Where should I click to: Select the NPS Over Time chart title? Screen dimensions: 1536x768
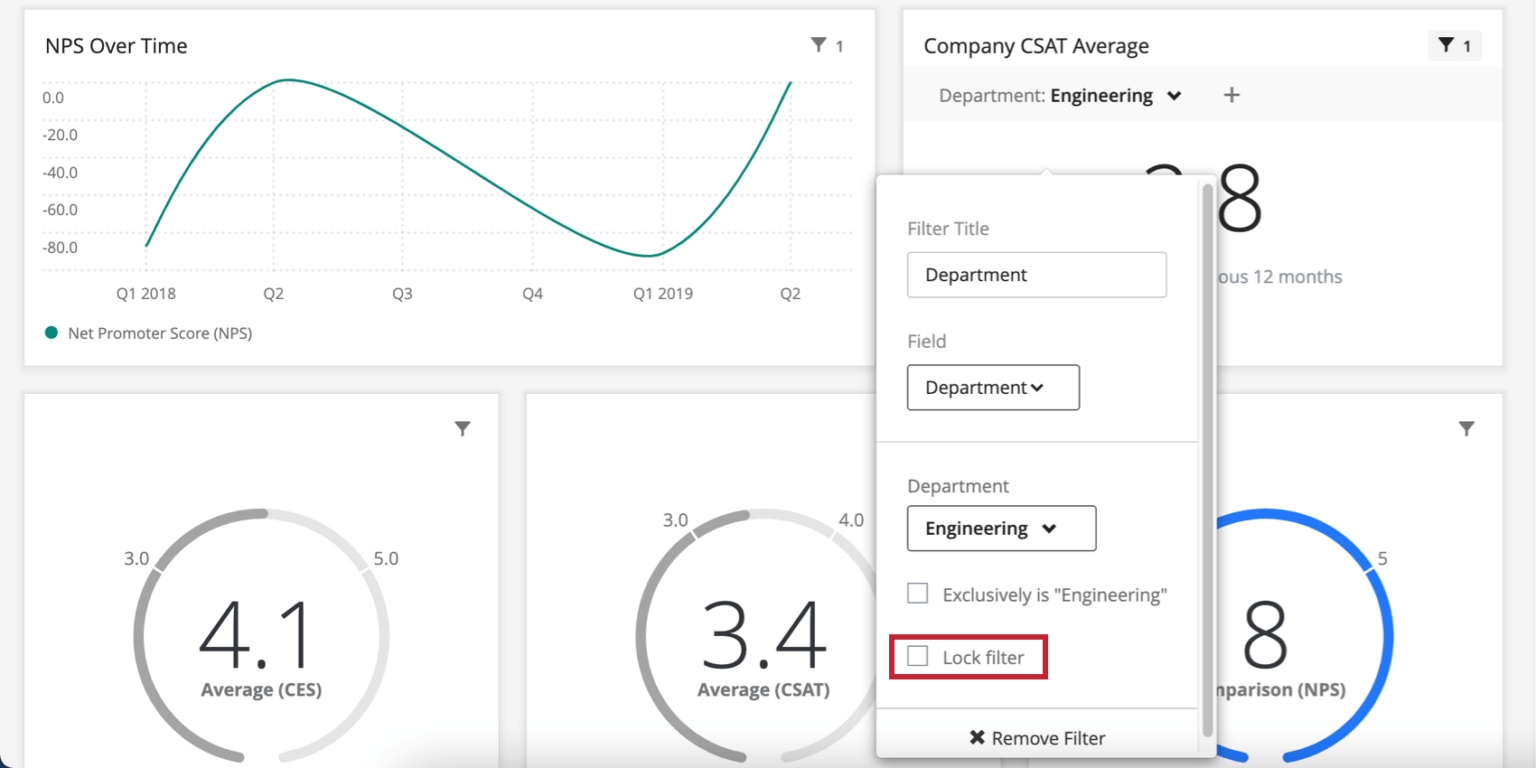(116, 45)
